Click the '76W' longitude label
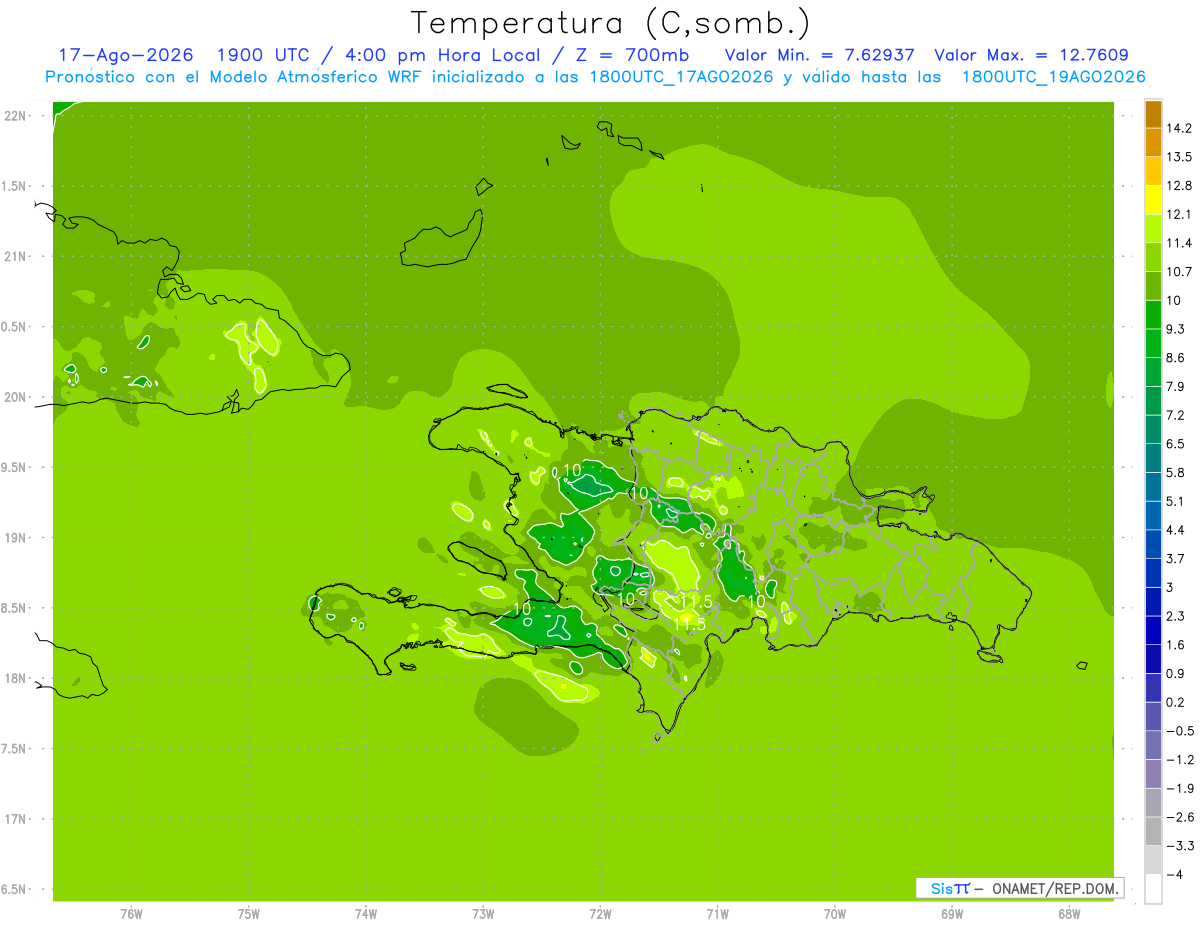The height and width of the screenshot is (927, 1200). [131, 915]
